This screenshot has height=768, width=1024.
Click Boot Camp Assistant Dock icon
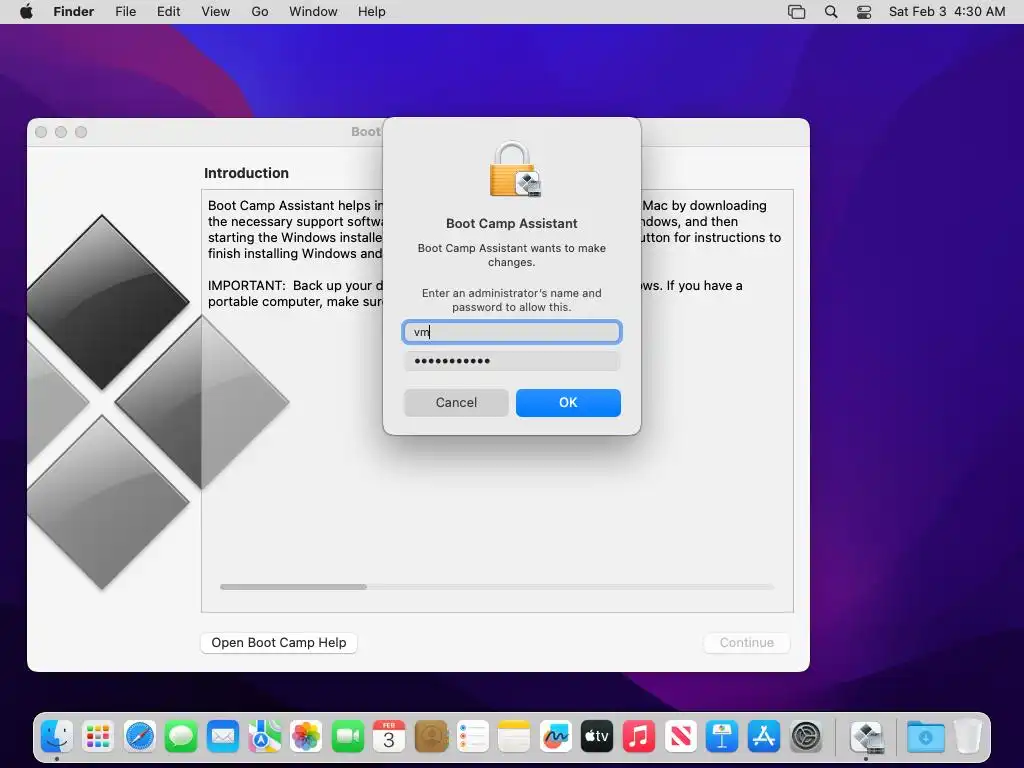[x=867, y=737]
